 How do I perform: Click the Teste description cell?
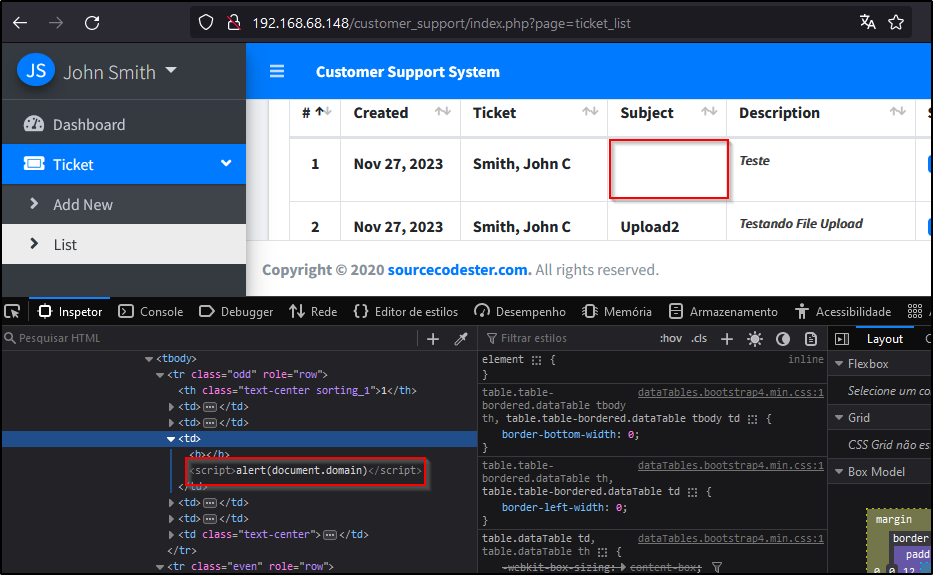pyautogui.click(x=754, y=161)
